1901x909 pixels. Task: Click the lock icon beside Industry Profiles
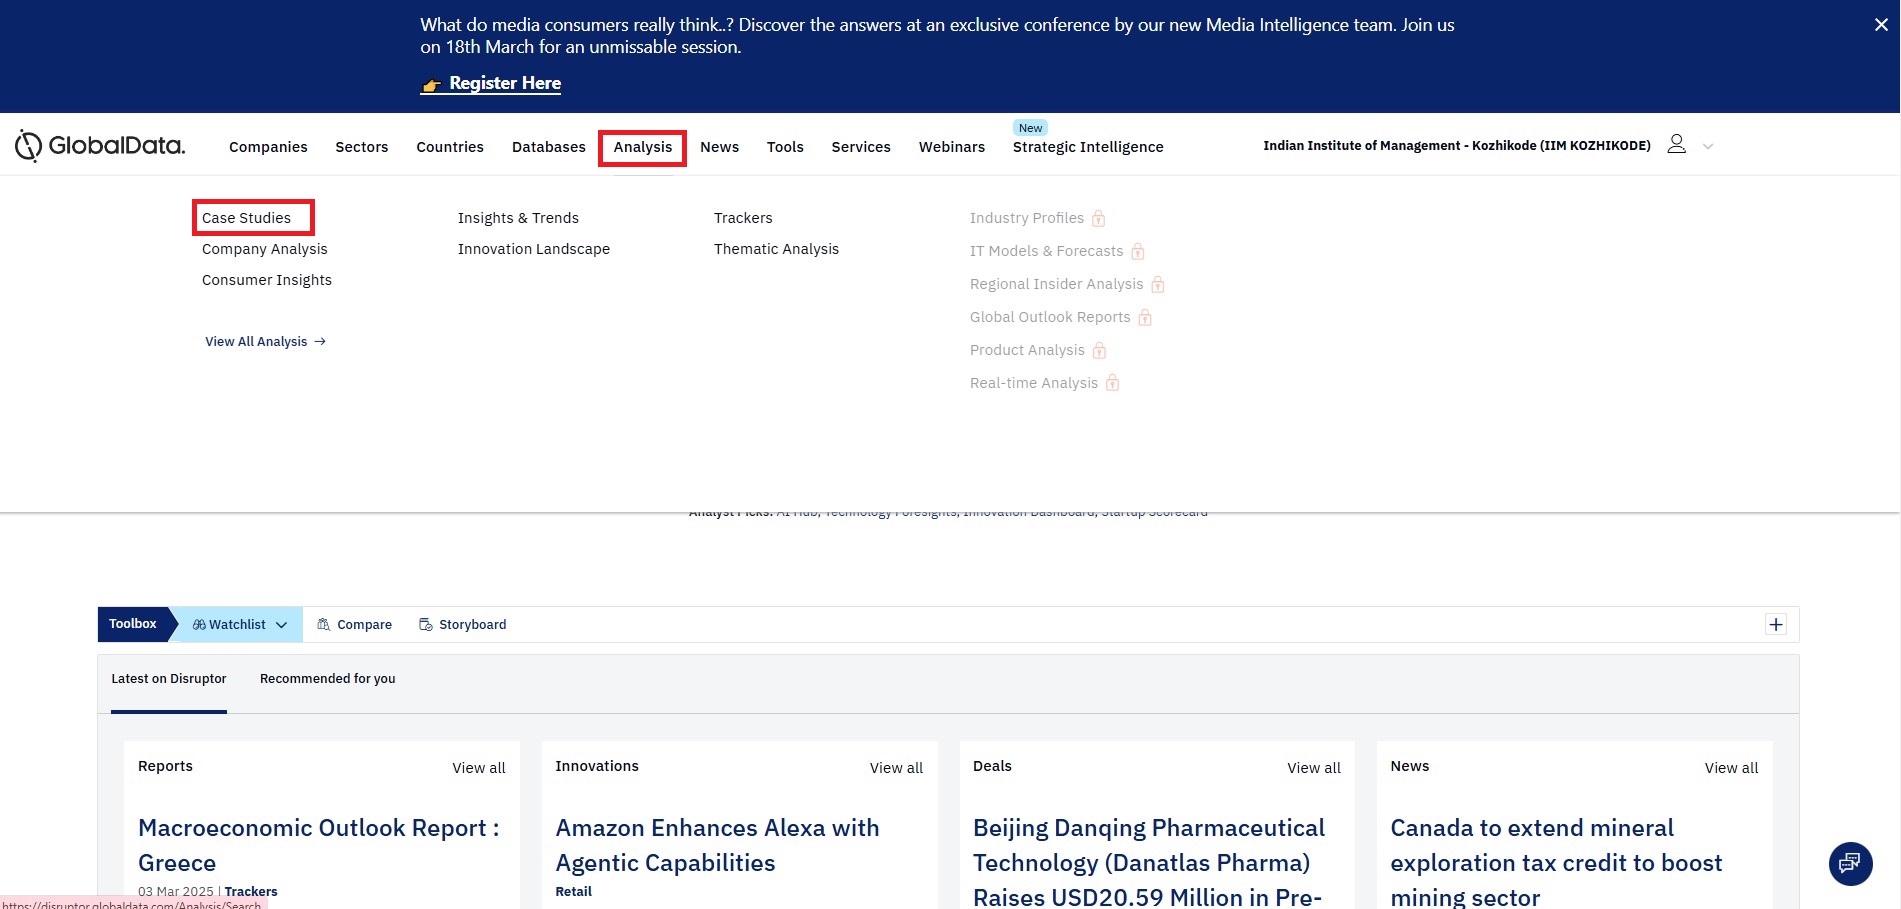point(1098,219)
